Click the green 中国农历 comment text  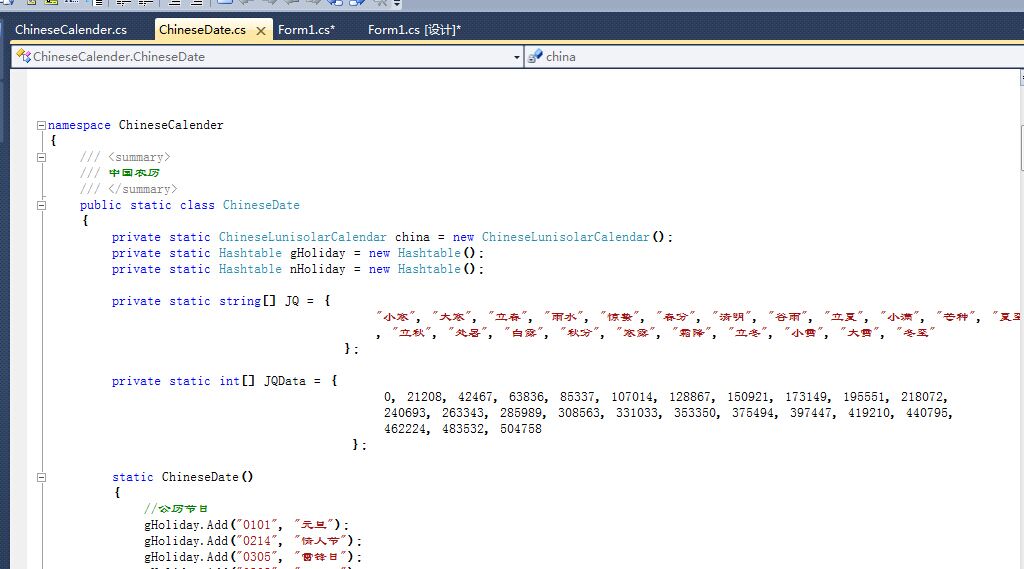134,173
